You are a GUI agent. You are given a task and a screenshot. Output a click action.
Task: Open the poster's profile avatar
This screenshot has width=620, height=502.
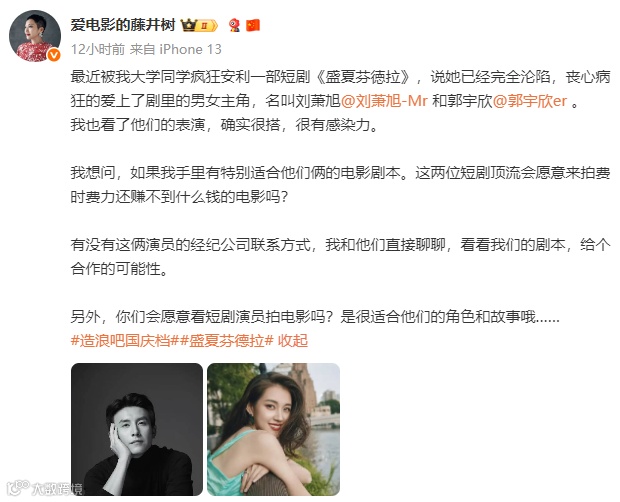35,36
